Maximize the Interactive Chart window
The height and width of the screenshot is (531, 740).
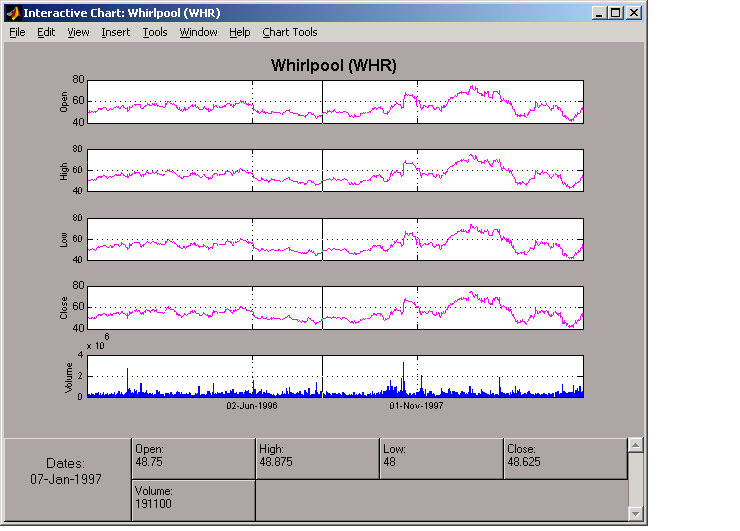[616, 13]
